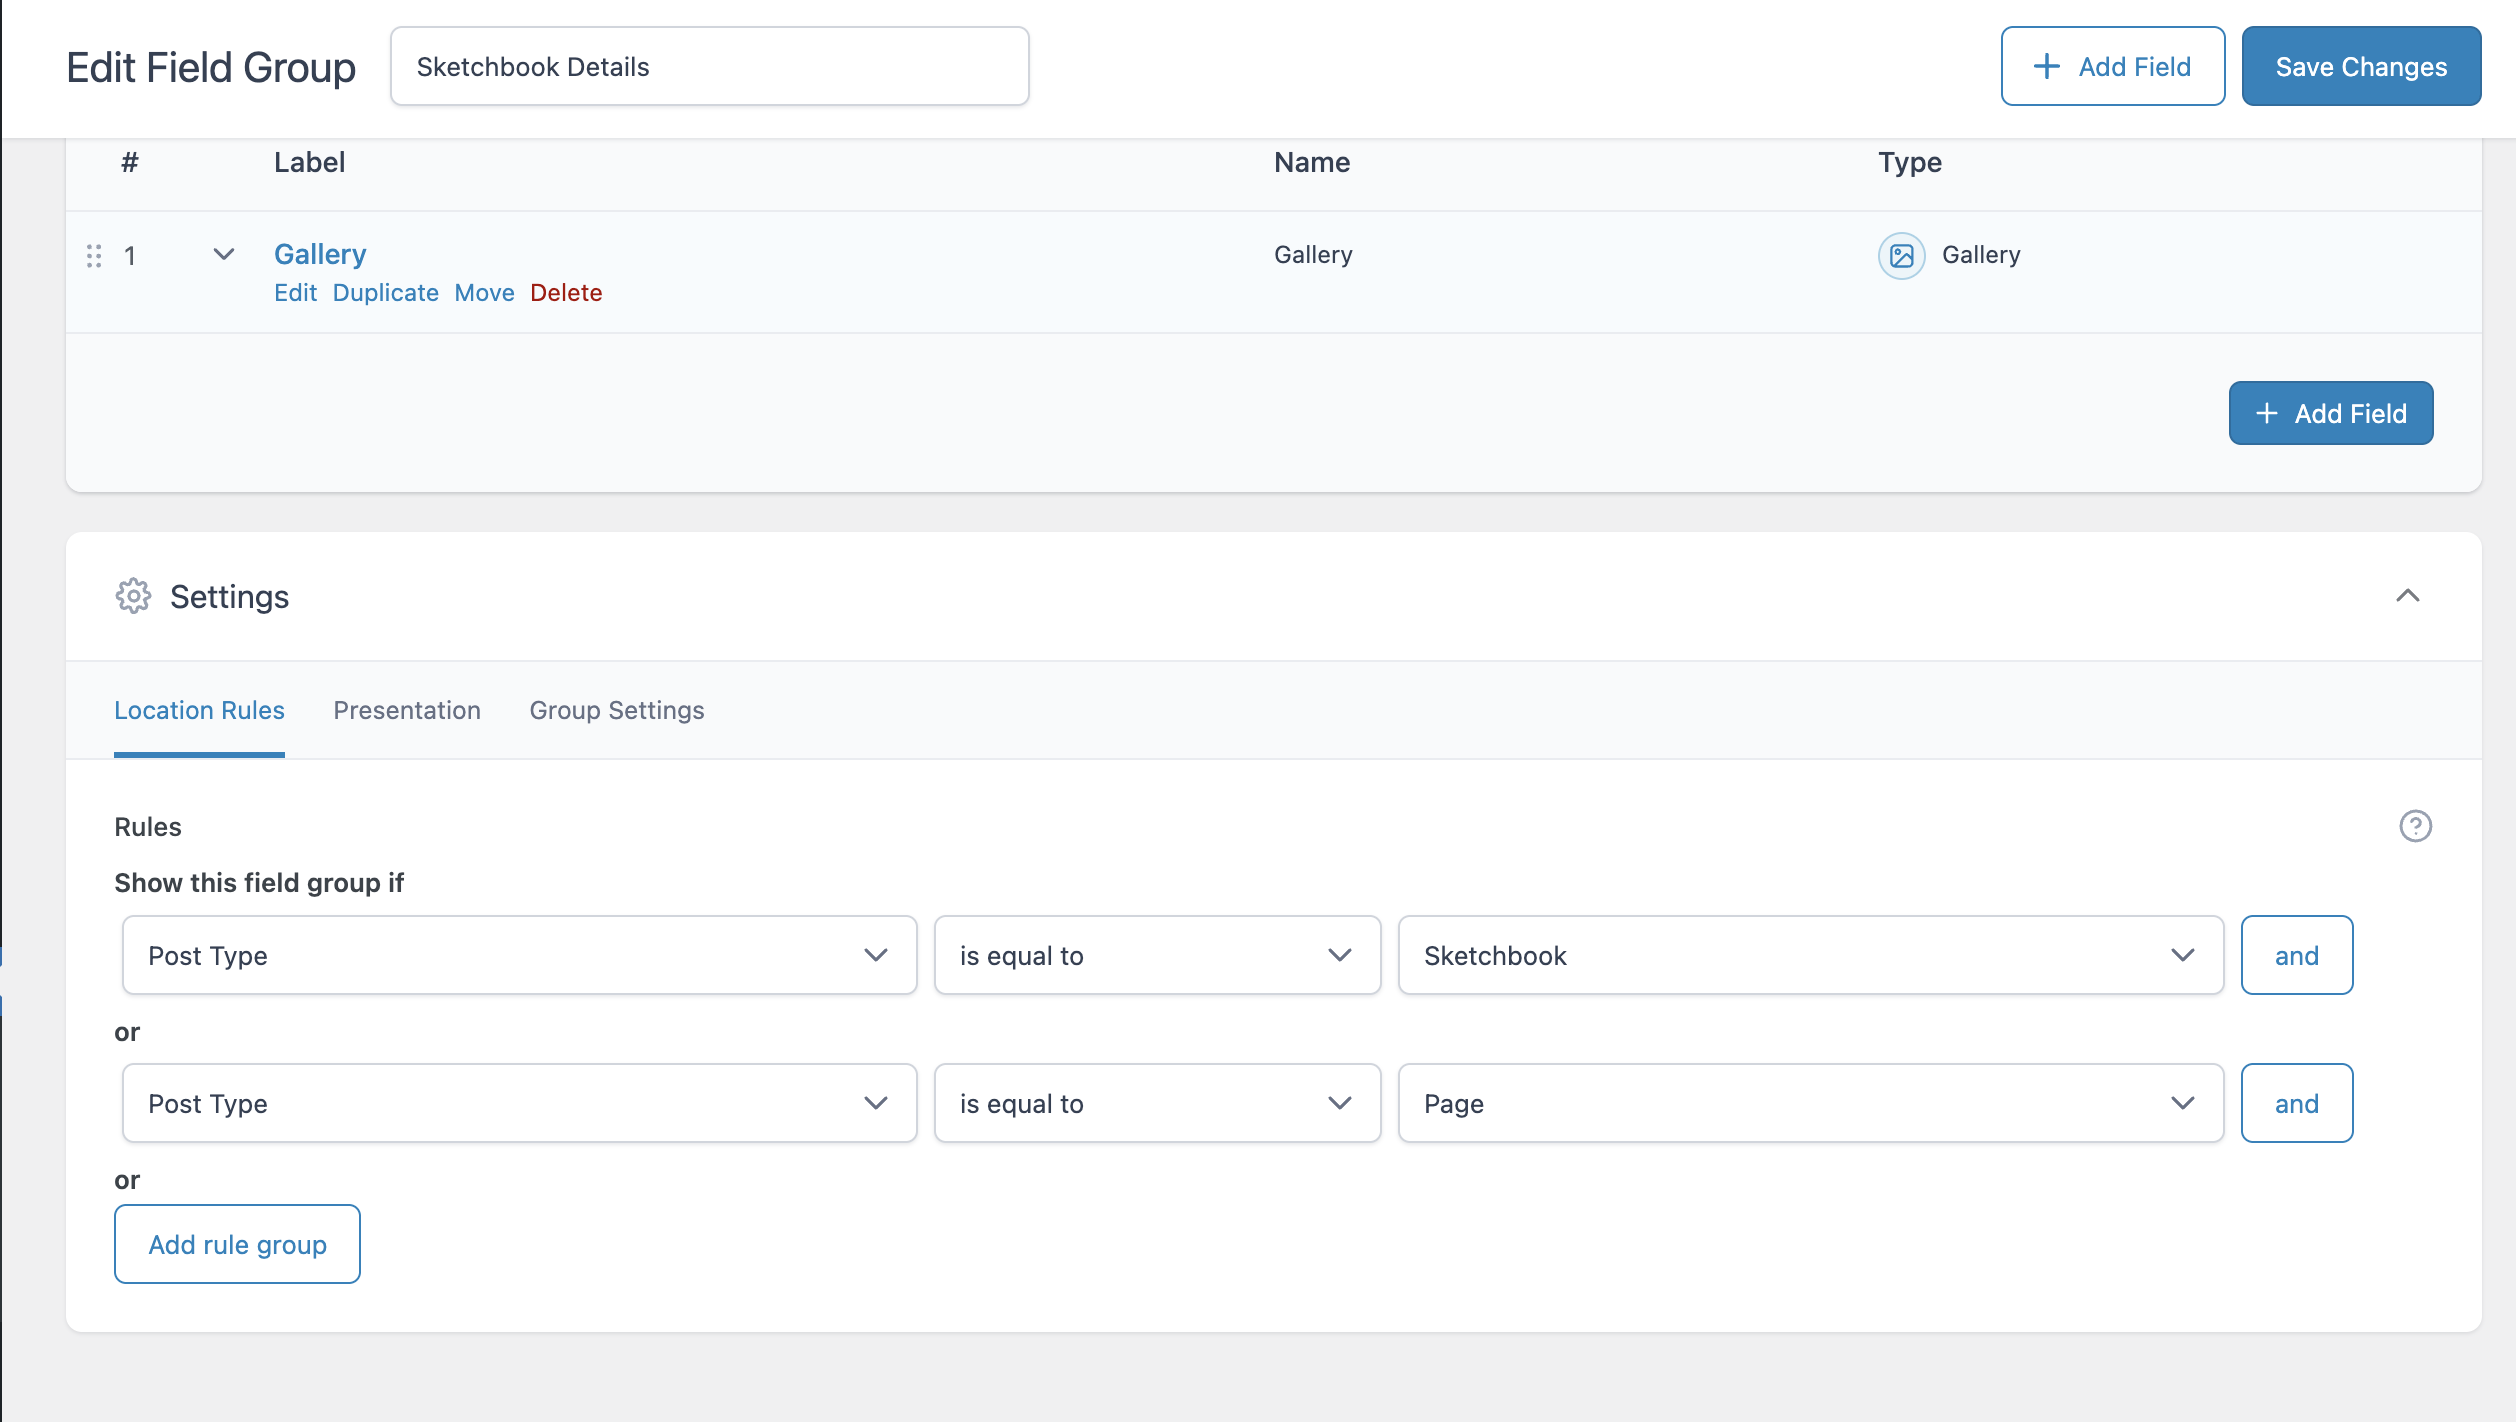This screenshot has width=2516, height=1422.
Task: Collapse the Settings panel with the chevron
Action: click(2407, 596)
